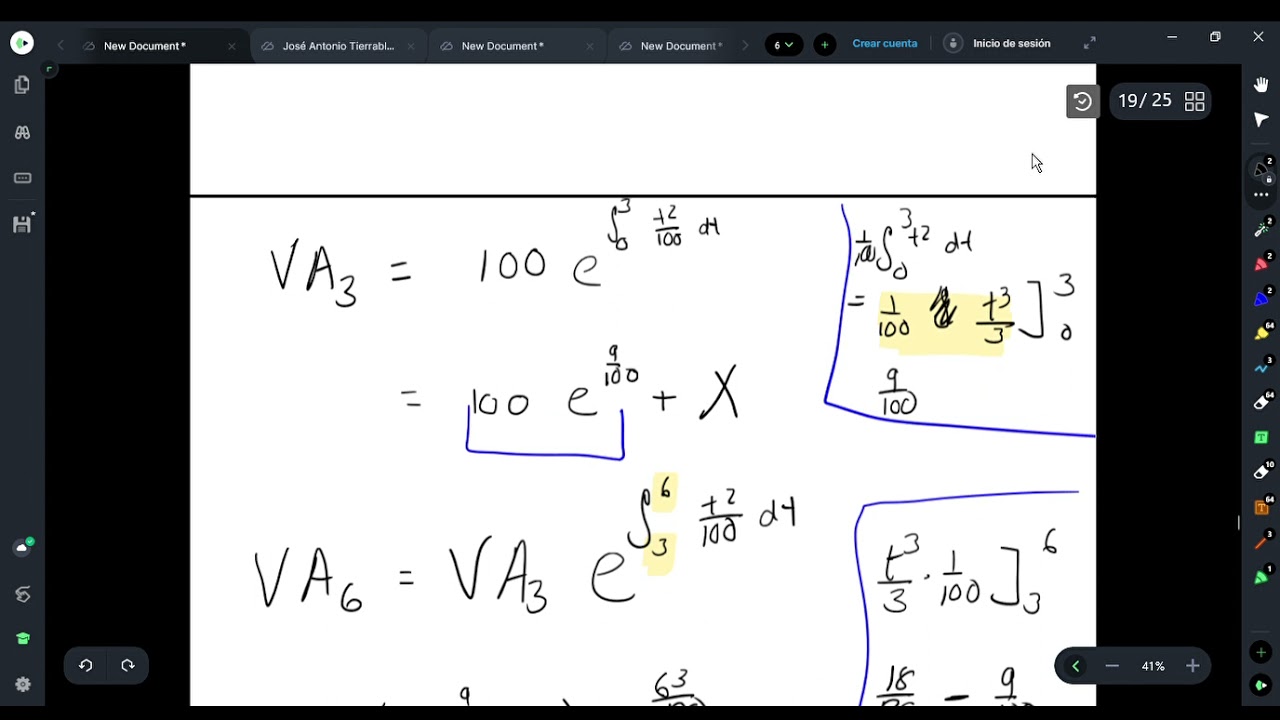Close the third New Document tab
The width and height of the screenshot is (1280, 720).
click(590, 46)
